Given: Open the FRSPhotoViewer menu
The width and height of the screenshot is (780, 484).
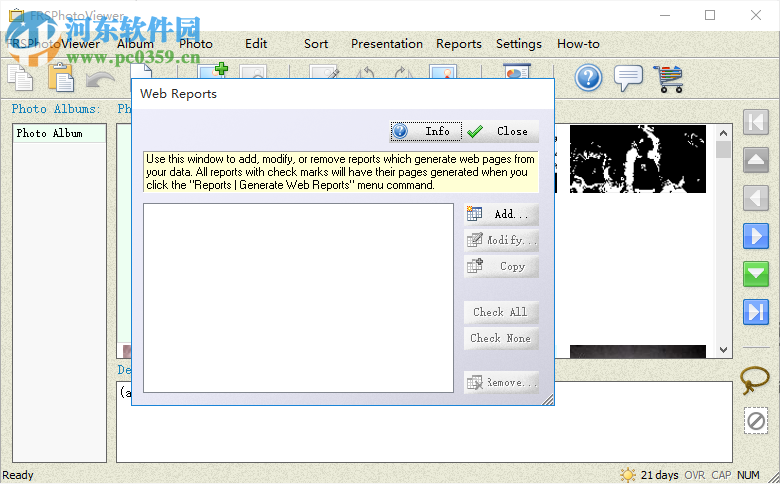Looking at the screenshot, I should tap(53, 44).
